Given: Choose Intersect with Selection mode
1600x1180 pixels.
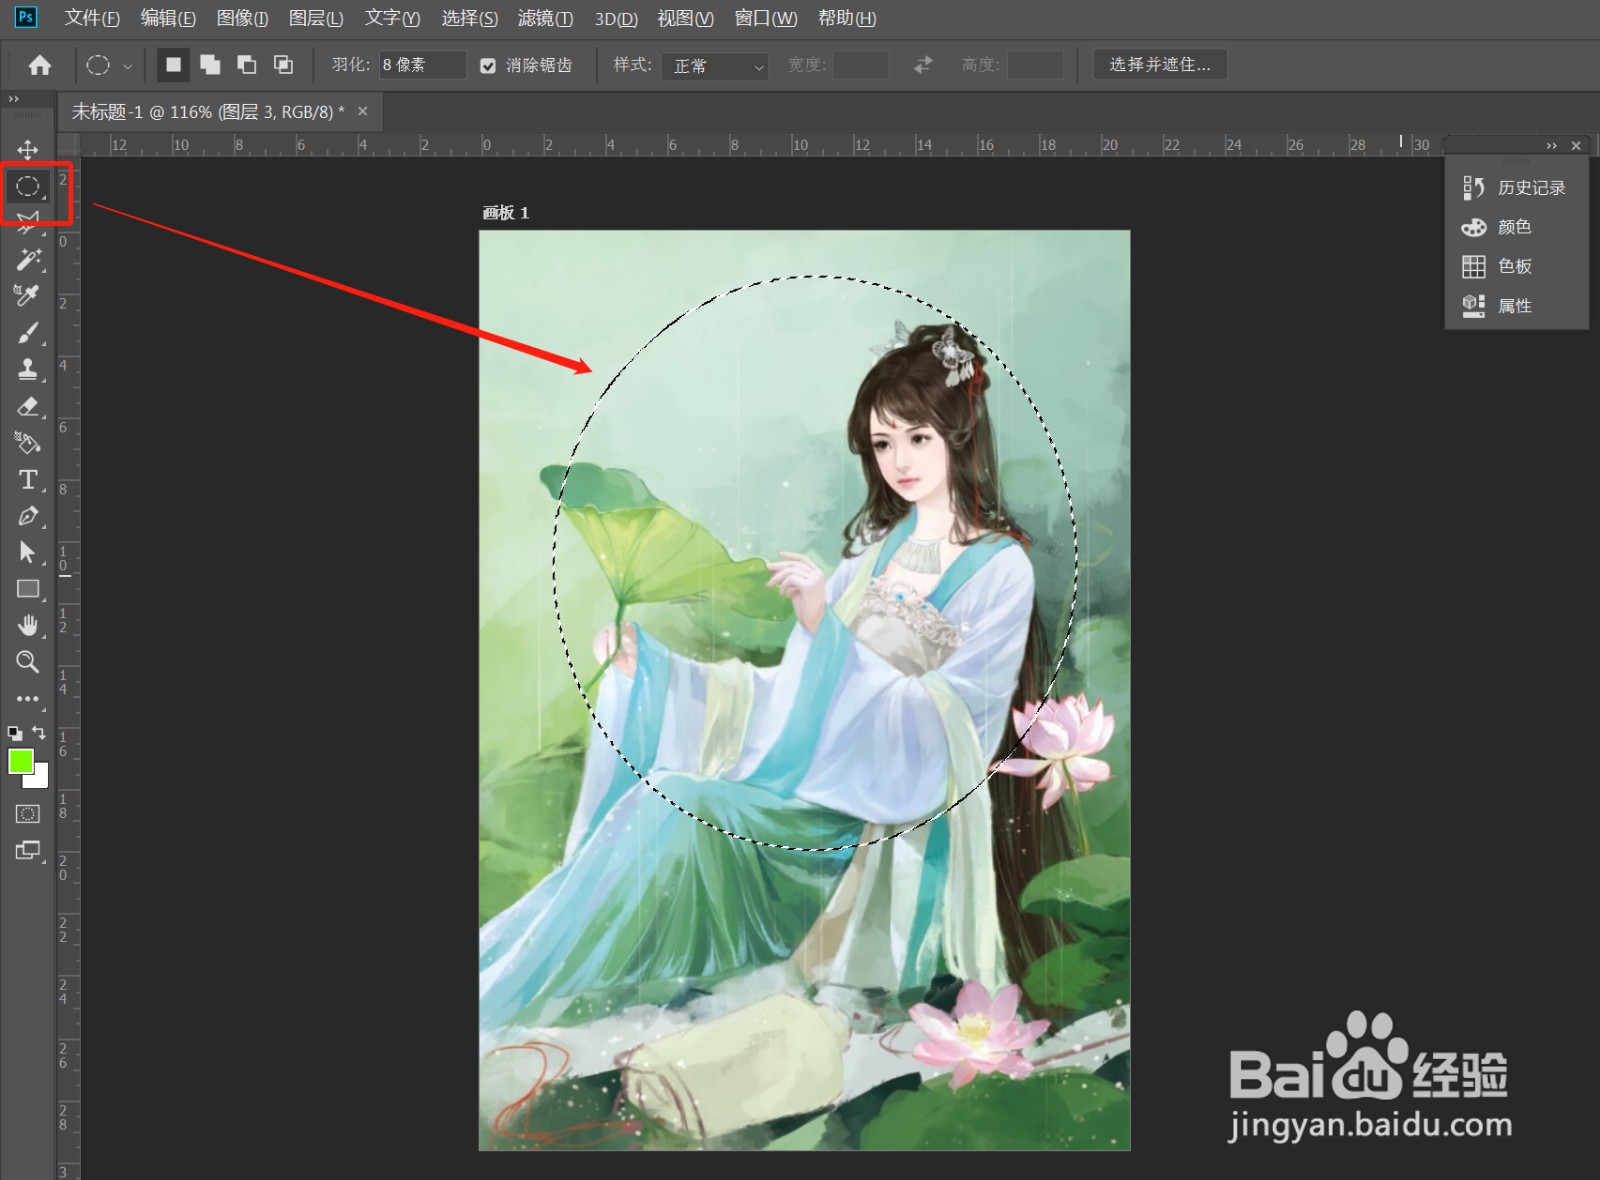Looking at the screenshot, I should (284, 65).
